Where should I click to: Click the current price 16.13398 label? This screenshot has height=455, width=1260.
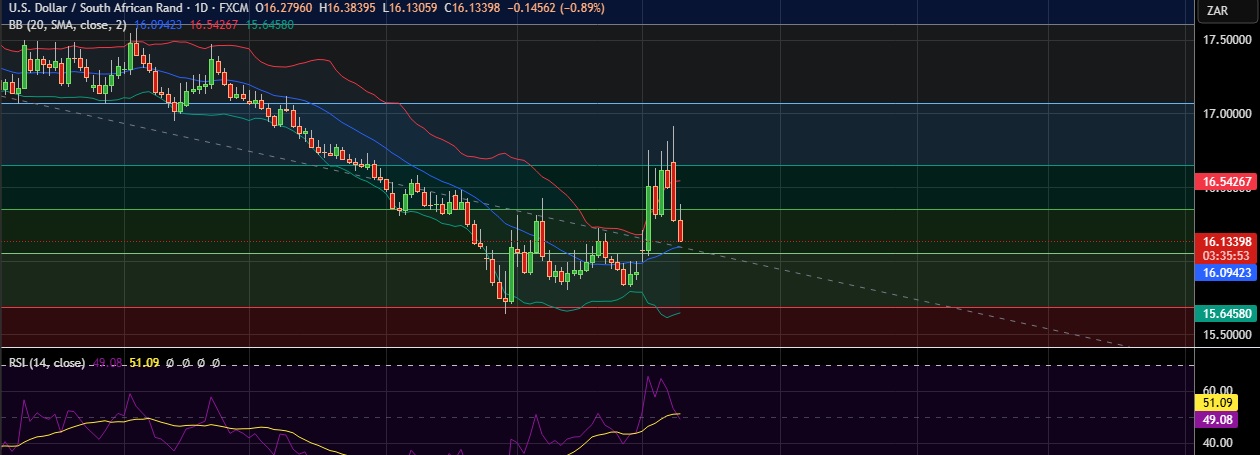[x=1225, y=242]
